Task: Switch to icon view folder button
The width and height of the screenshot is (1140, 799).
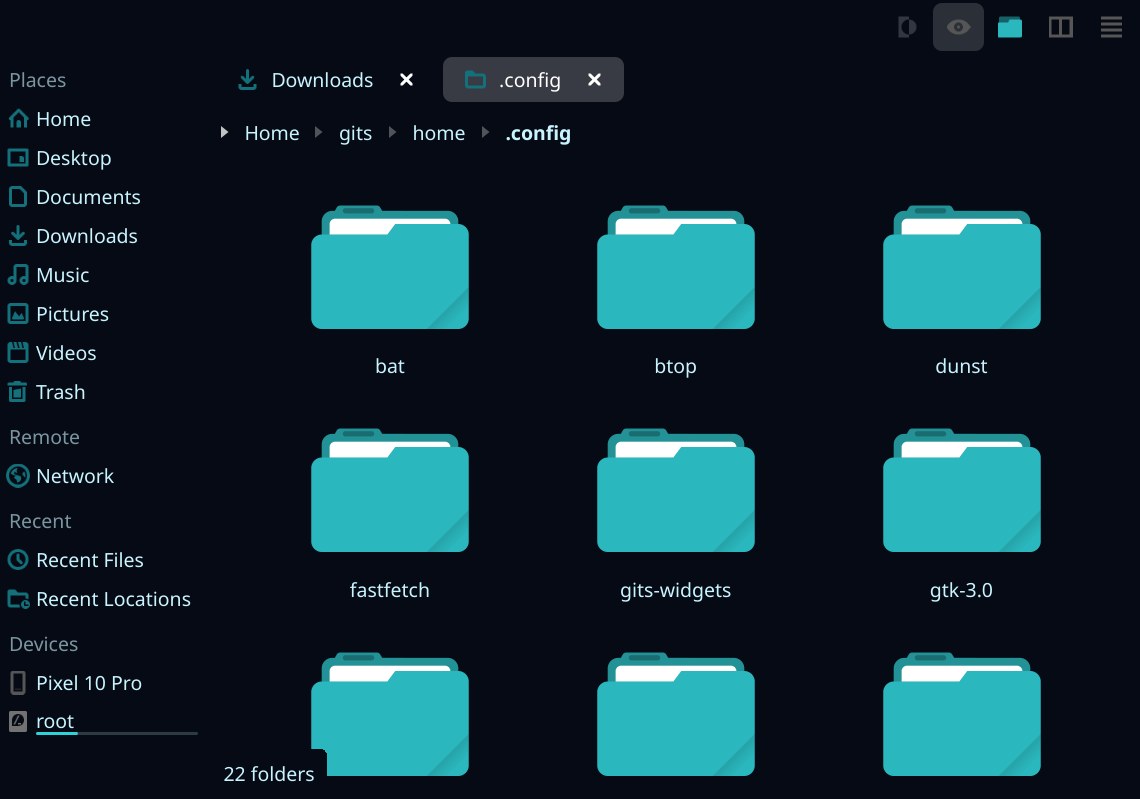Action: 1010,28
